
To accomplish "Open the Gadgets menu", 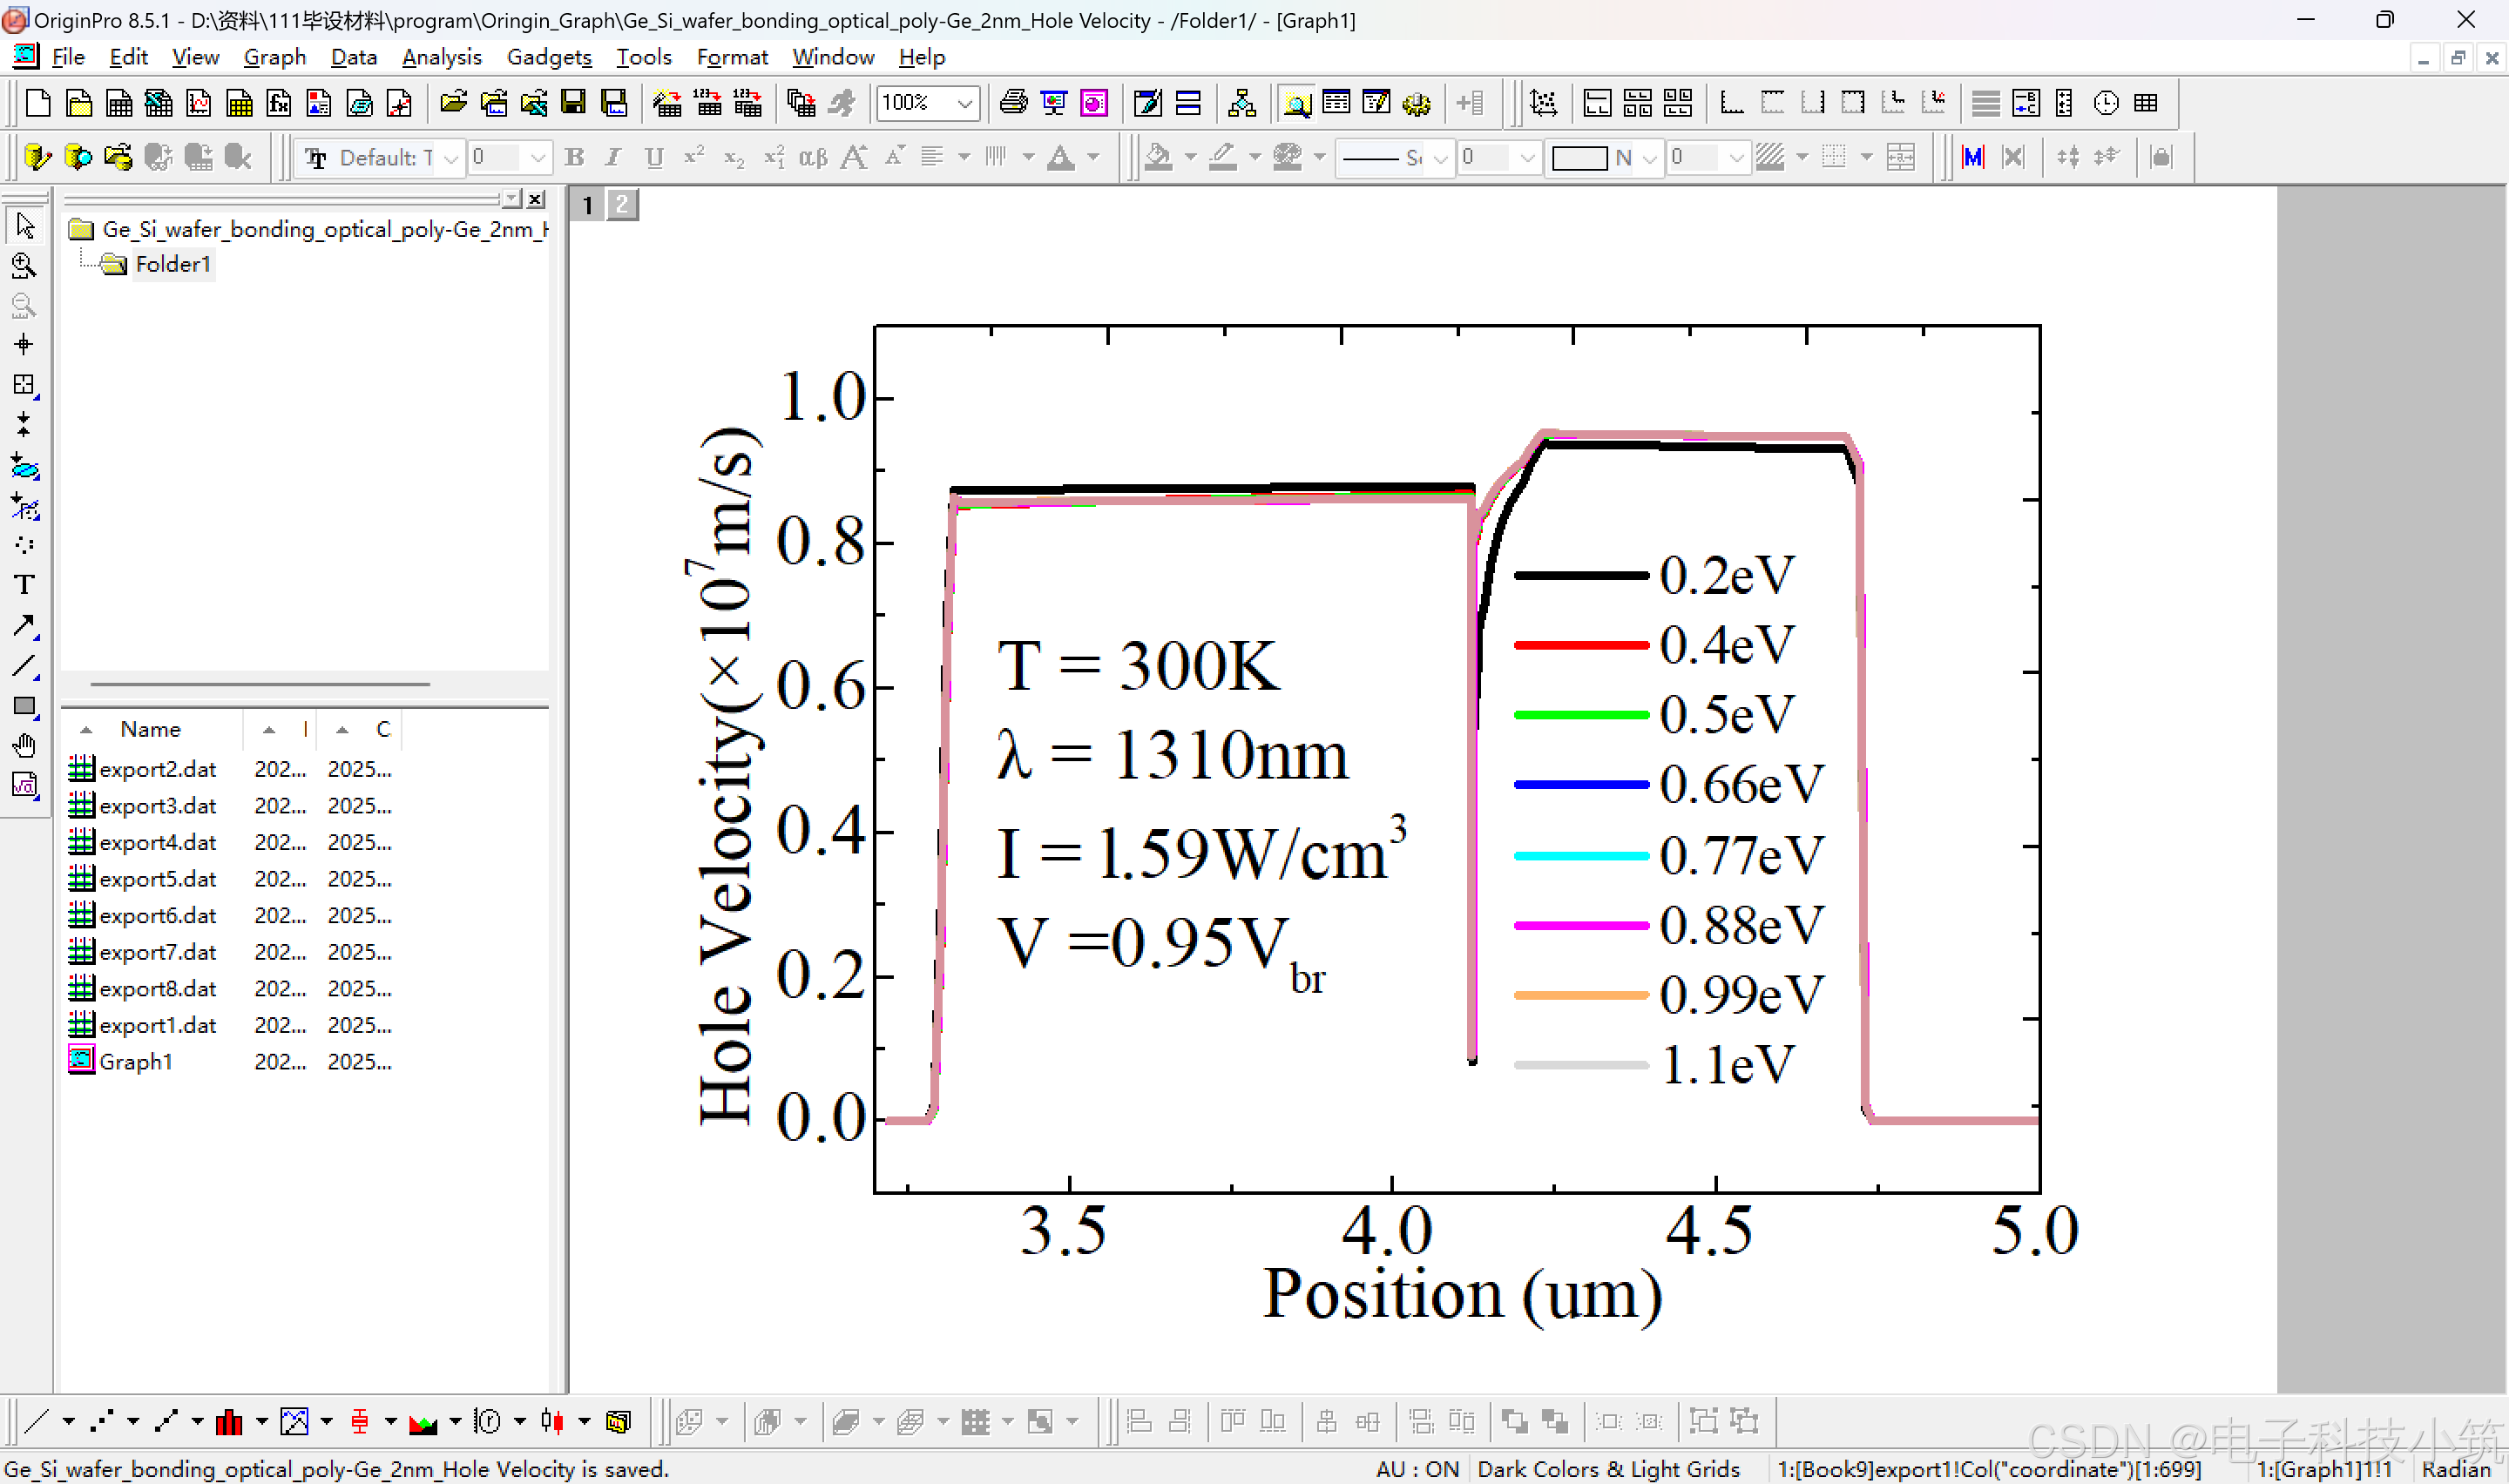I will [x=548, y=57].
